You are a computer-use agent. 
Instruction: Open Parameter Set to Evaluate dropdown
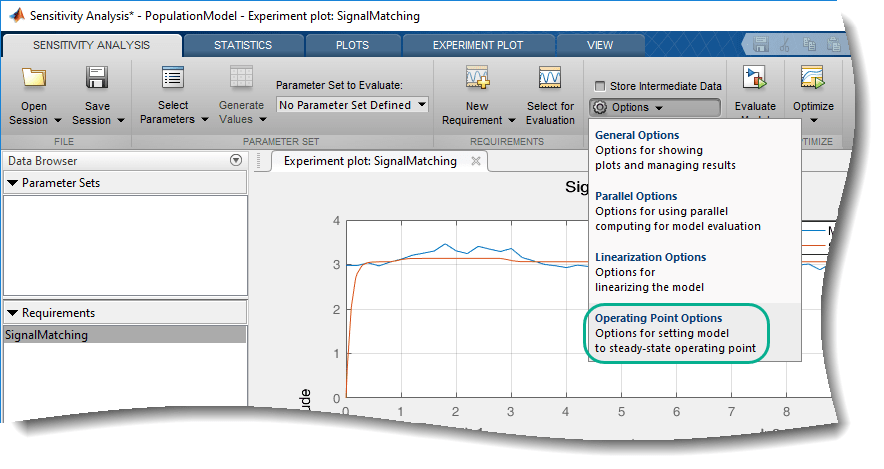[352, 104]
